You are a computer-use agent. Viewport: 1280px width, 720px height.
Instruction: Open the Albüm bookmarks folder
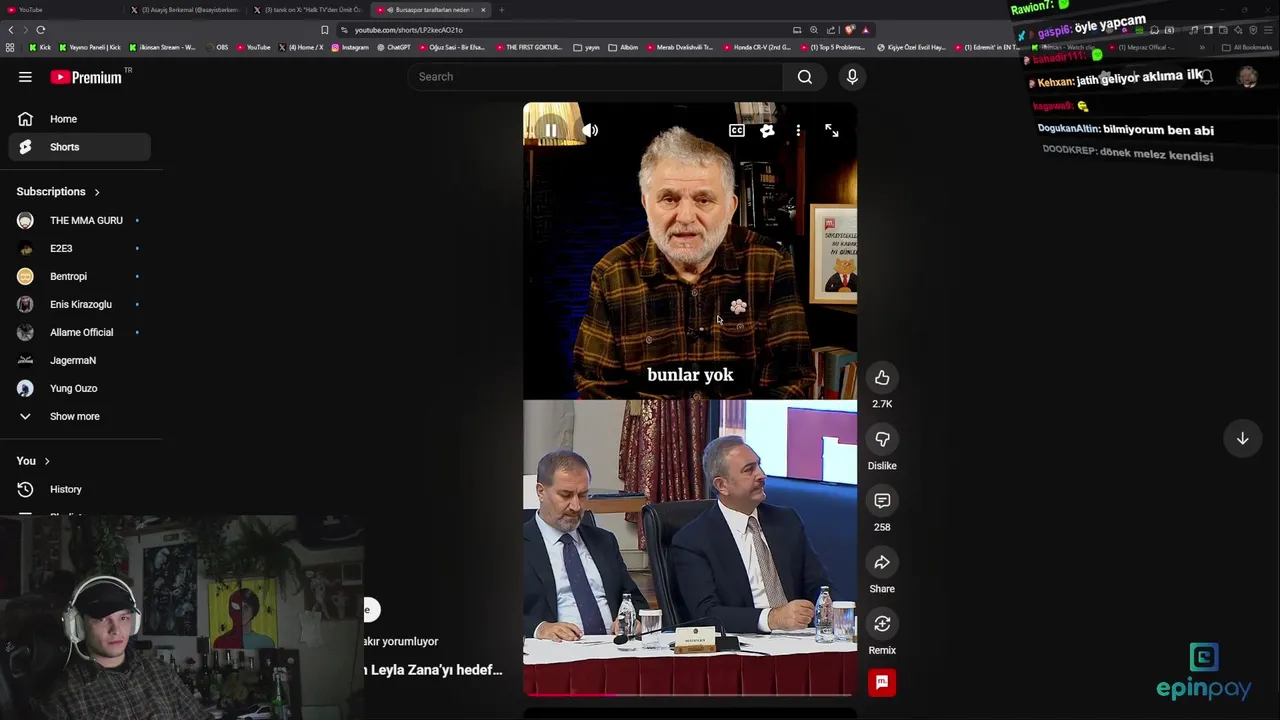[624, 47]
